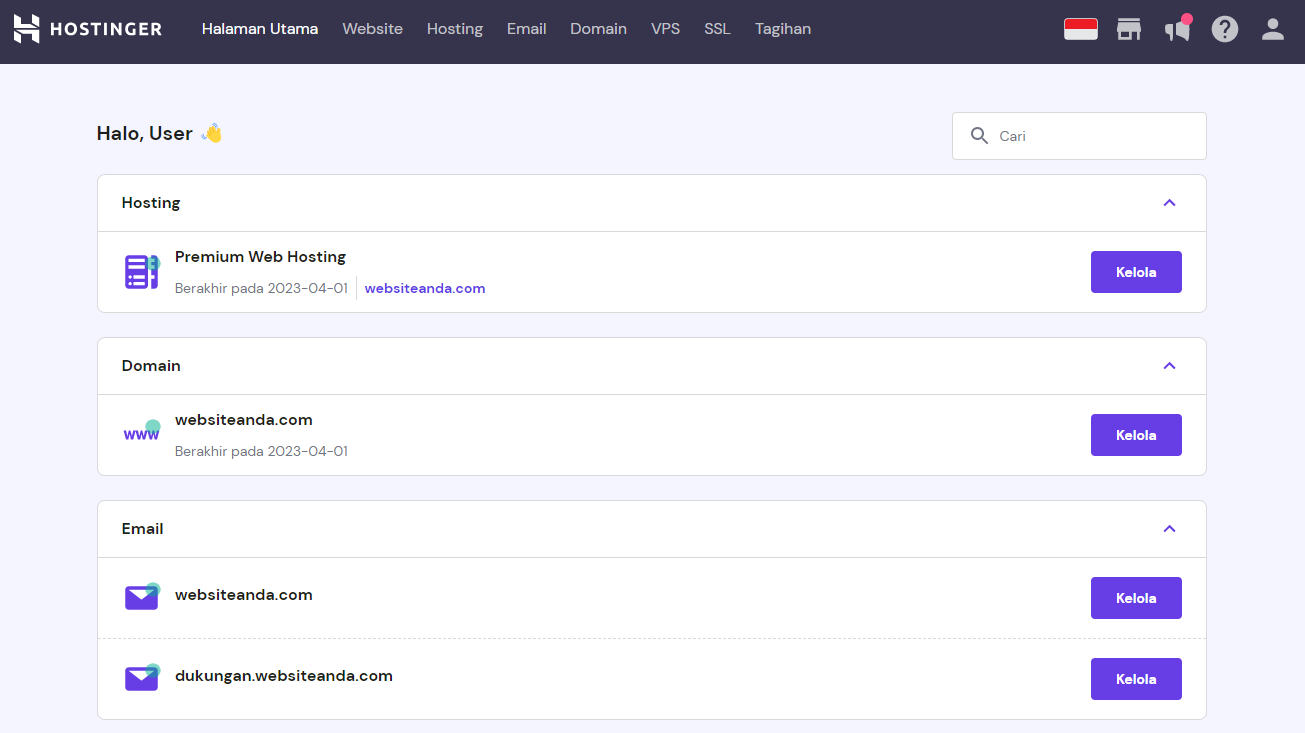Screen dimensions: 1305x733
Task: Open the Indonesian flag language selector
Action: click(1081, 29)
